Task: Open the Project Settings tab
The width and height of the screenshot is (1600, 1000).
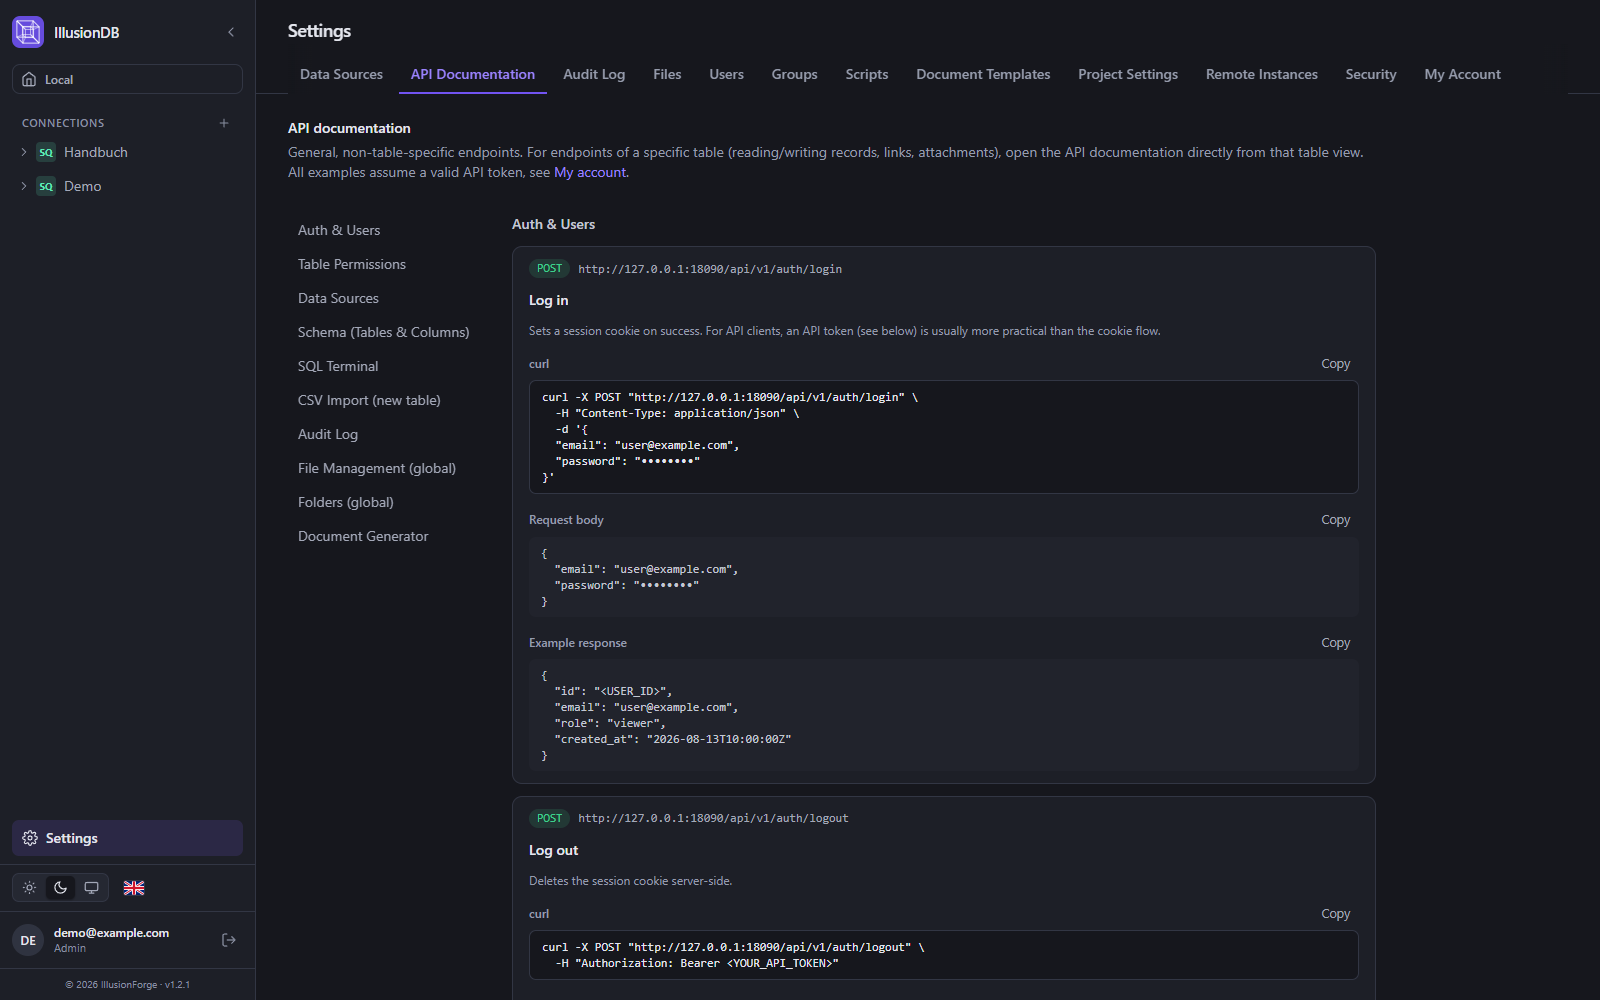Action: pyautogui.click(x=1128, y=74)
